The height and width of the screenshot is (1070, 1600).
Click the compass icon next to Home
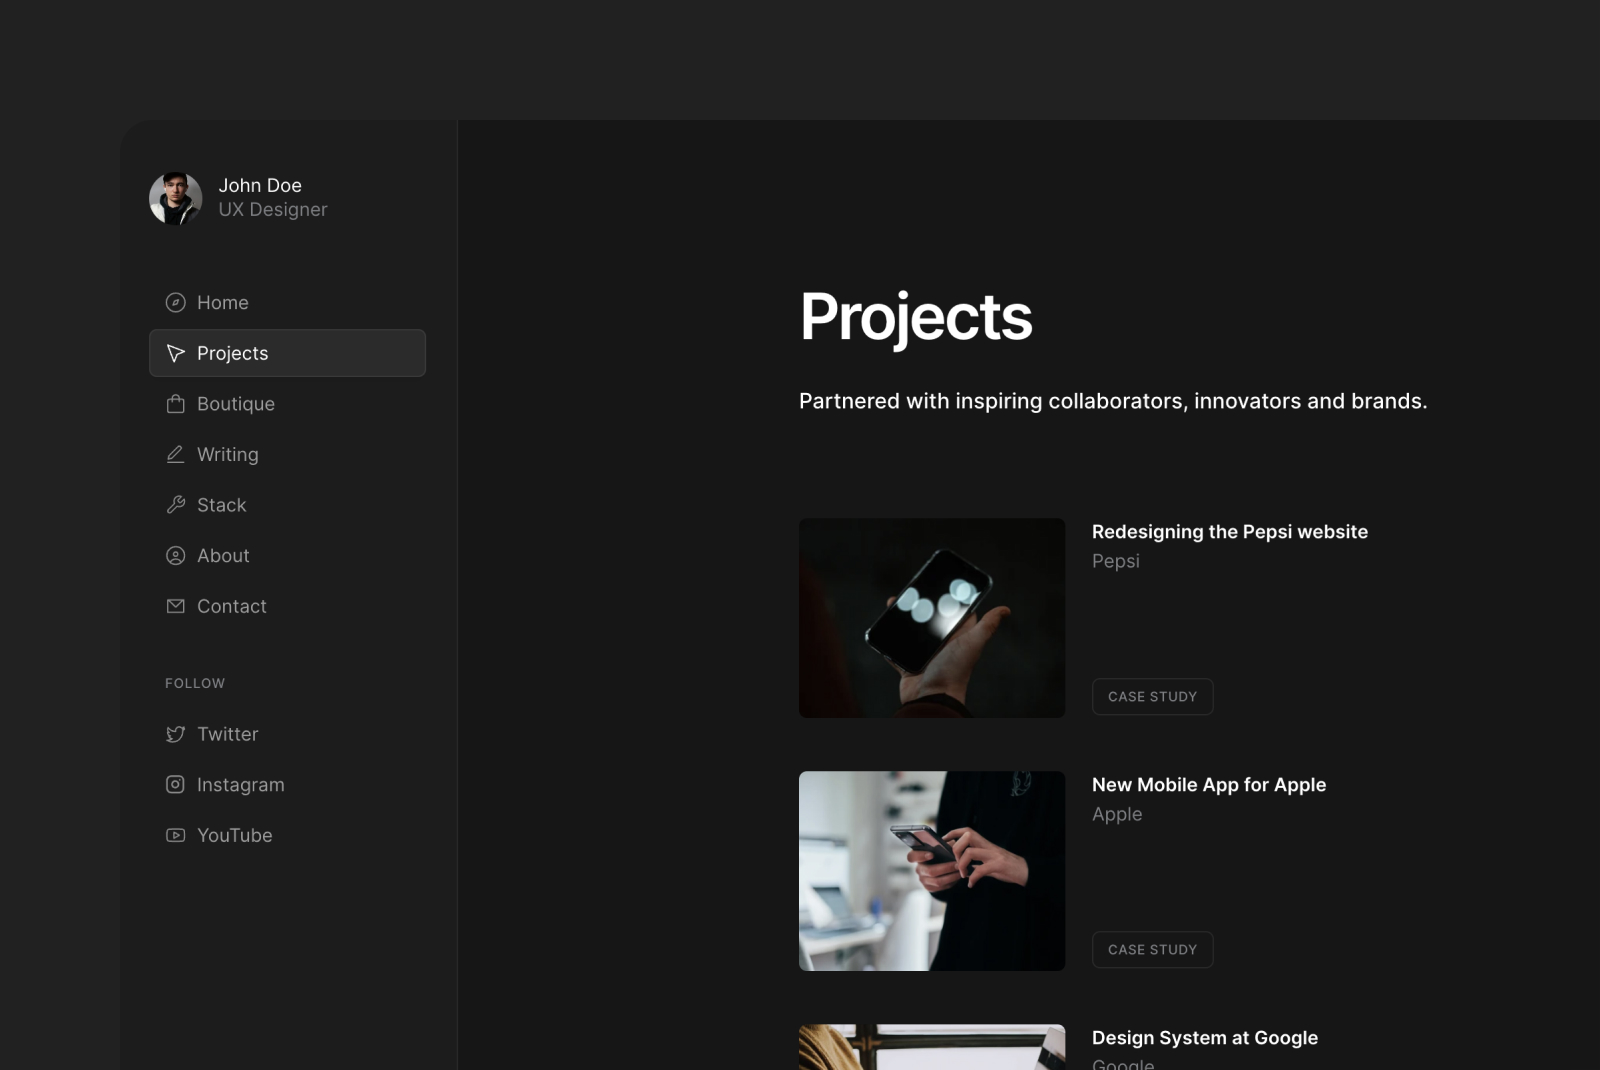[175, 302]
